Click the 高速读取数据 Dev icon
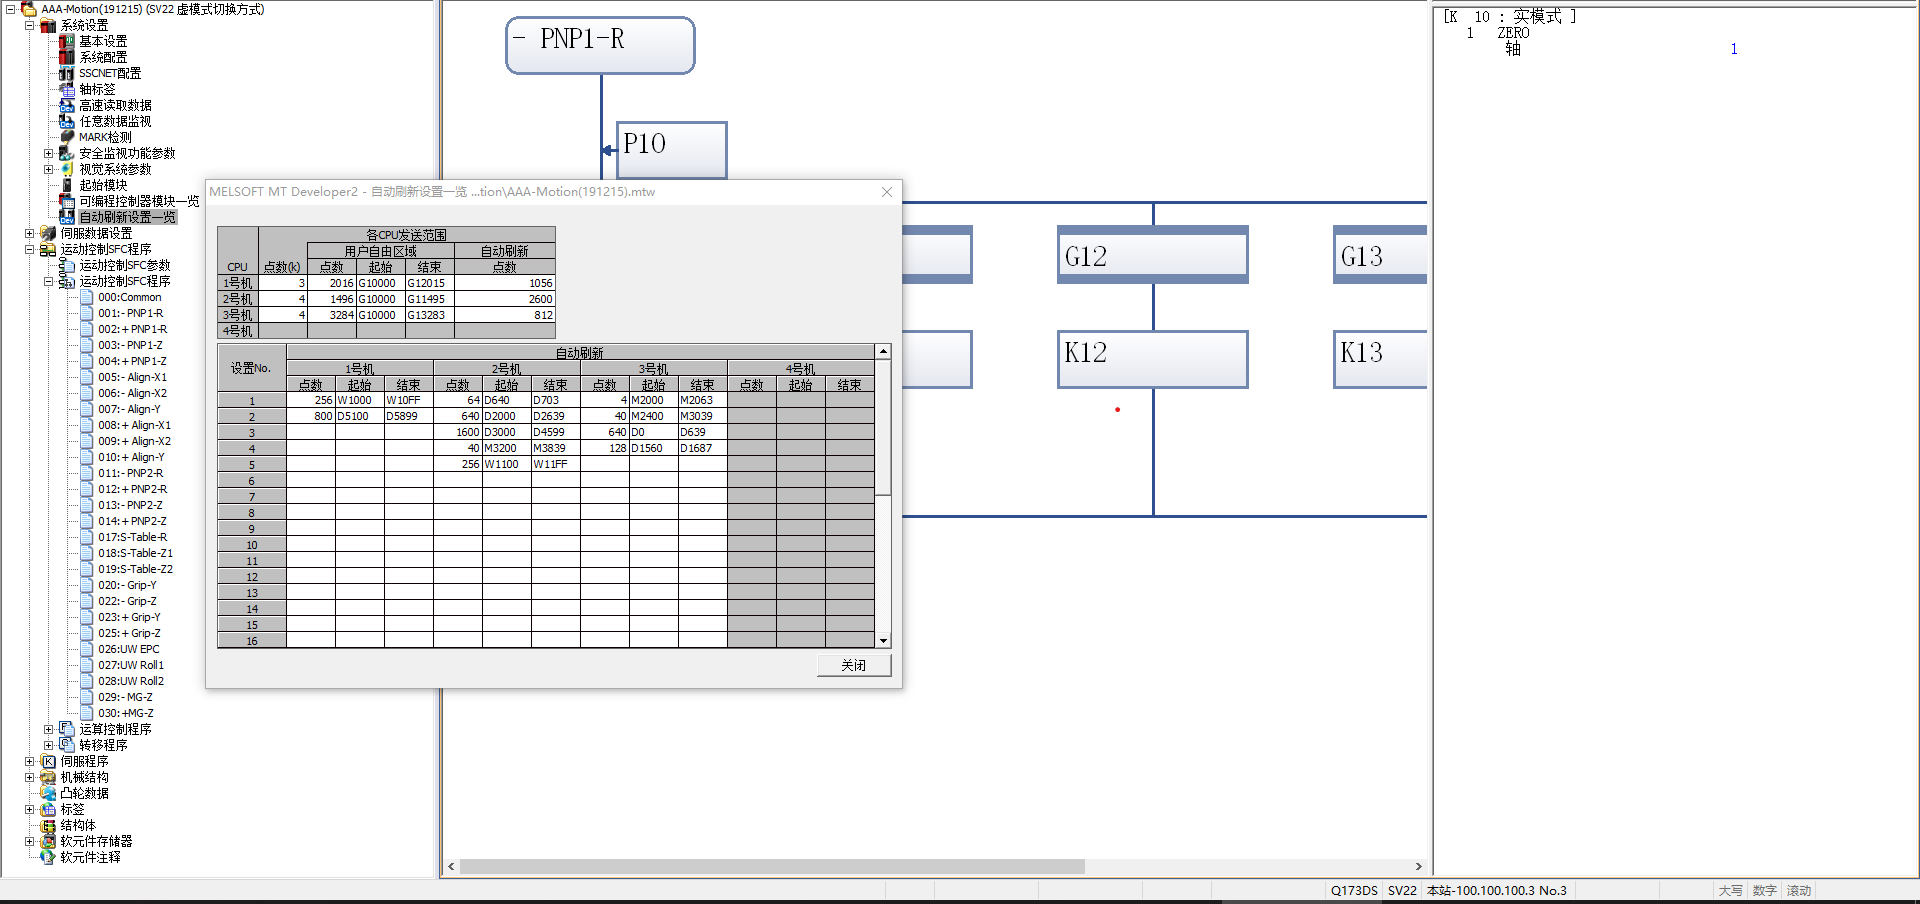 67,105
